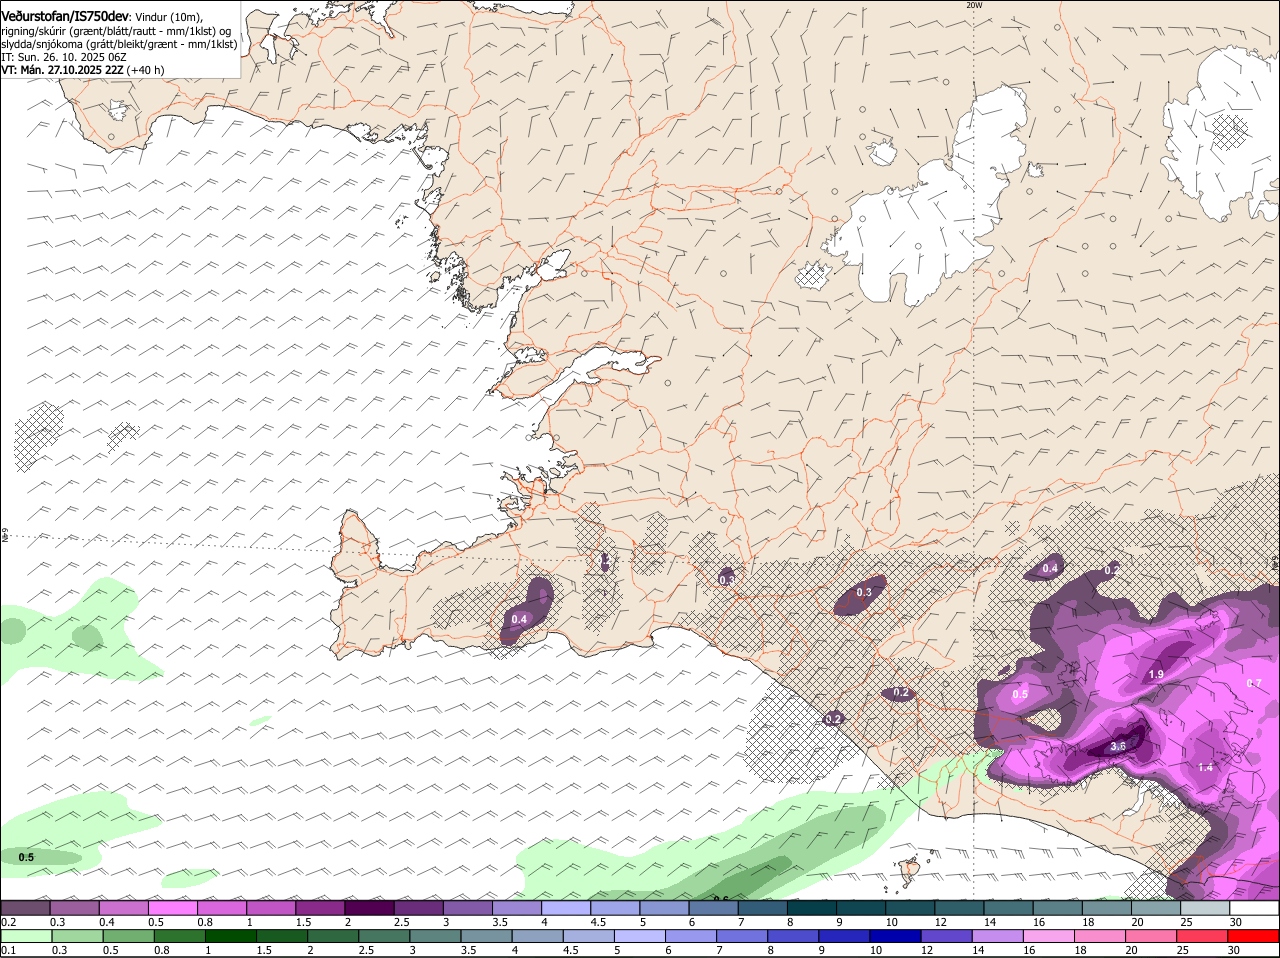Viewport: 1280px width, 958px height.
Task: Select the 'IT: Sun. 26. 10. 2025 06Z' line
Action: pos(64,57)
